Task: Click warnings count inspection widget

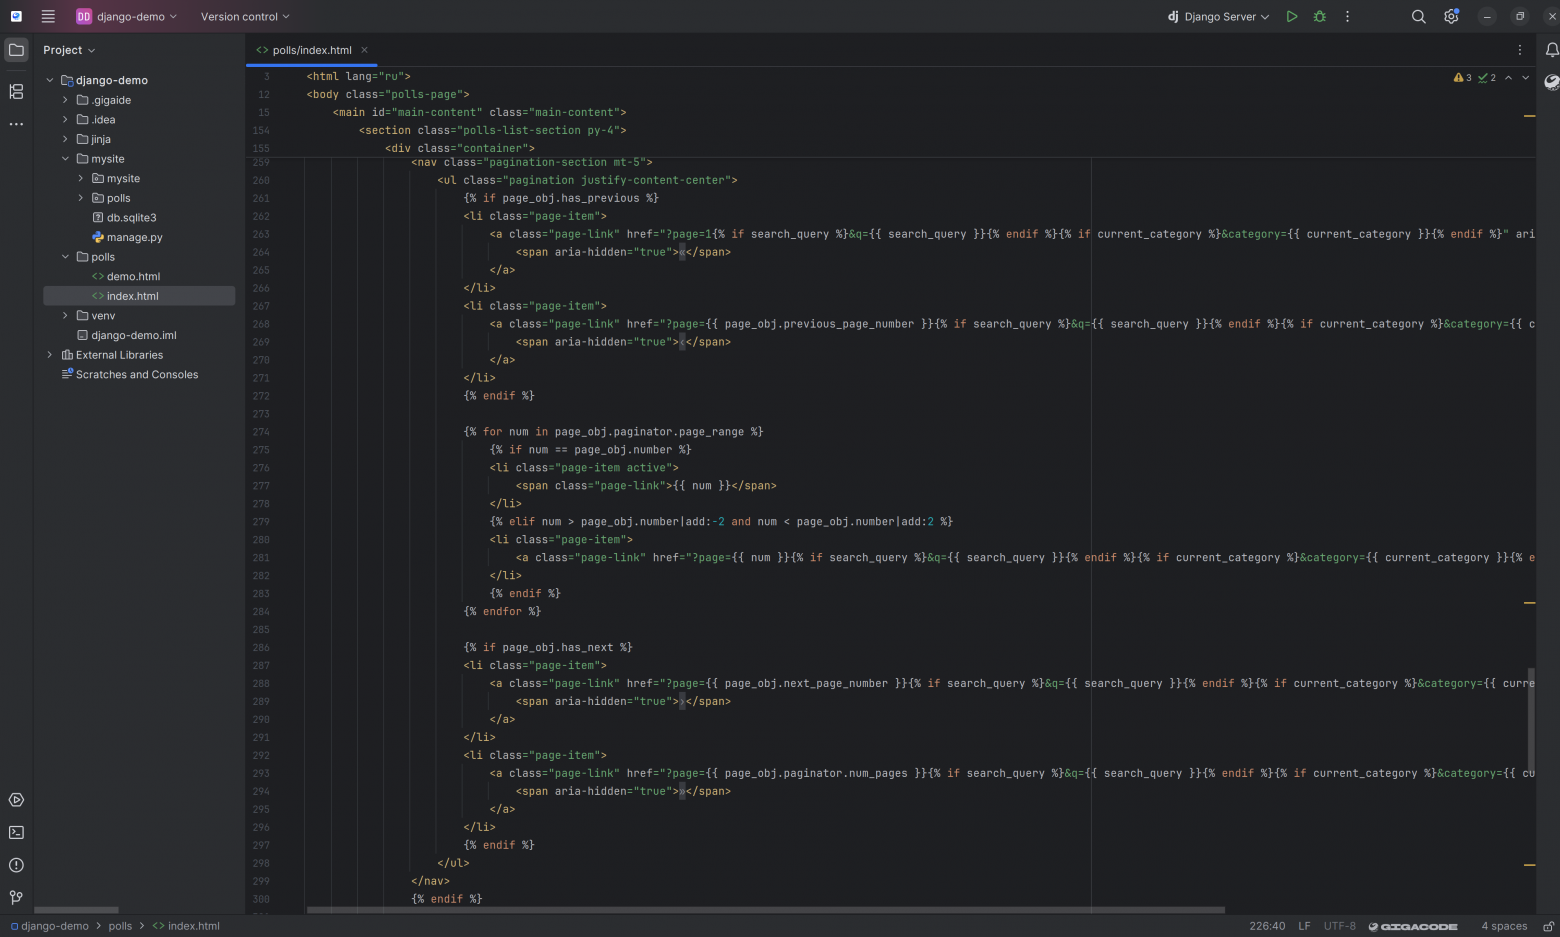Action: point(1462,77)
